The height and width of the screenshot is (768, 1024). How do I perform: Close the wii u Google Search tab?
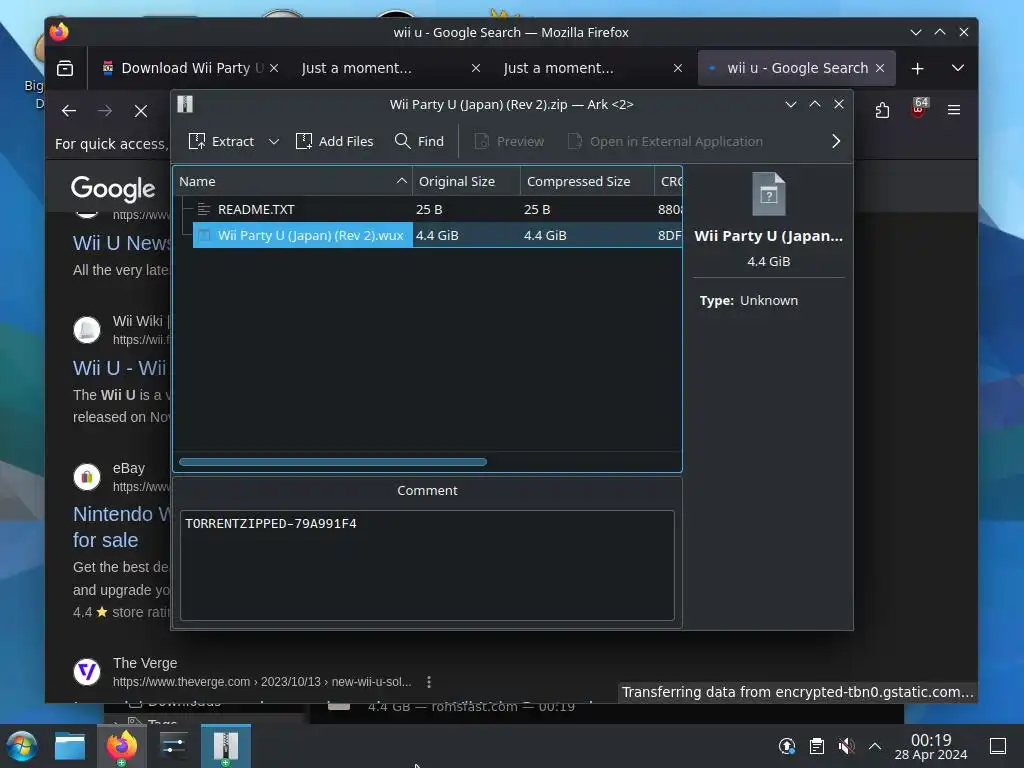coord(880,68)
